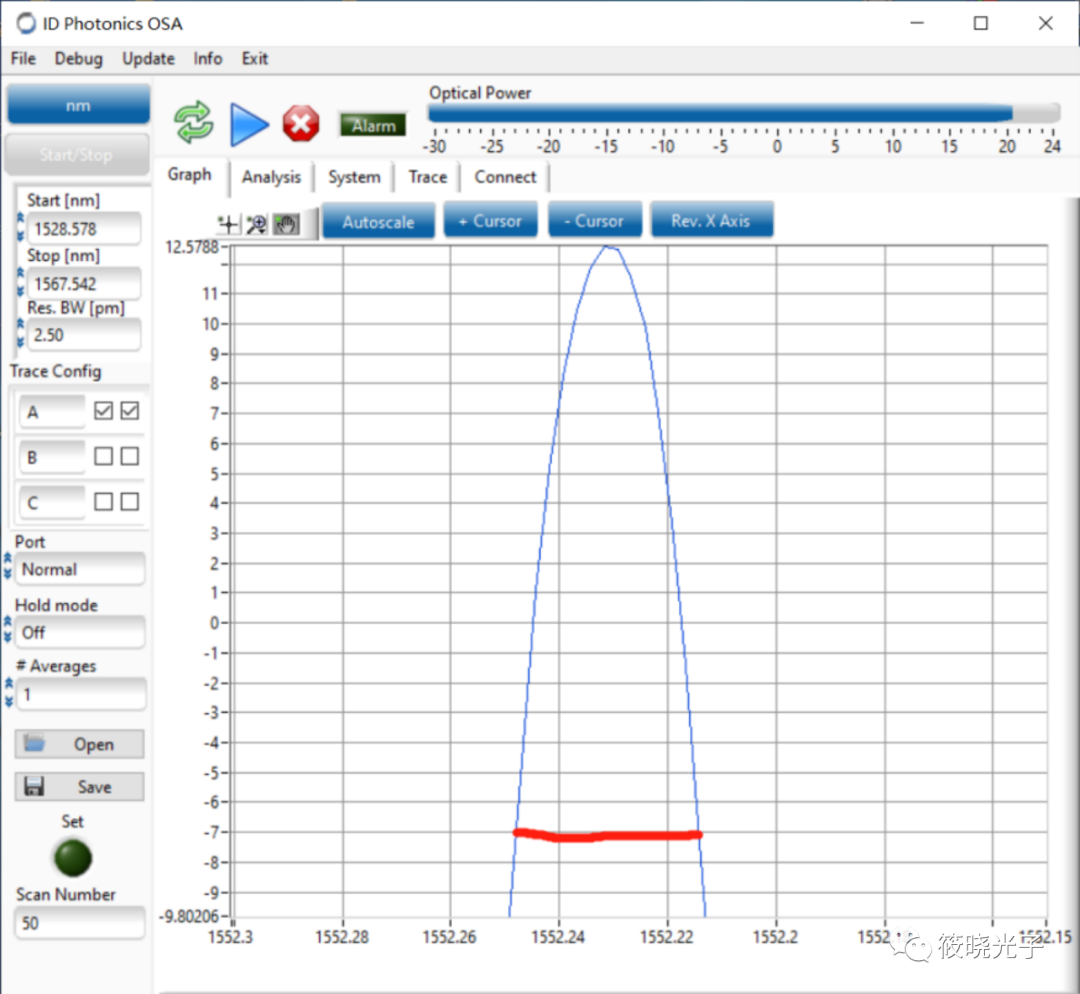Click the green refresh arrows icon
The image size is (1080, 994).
pos(194,123)
